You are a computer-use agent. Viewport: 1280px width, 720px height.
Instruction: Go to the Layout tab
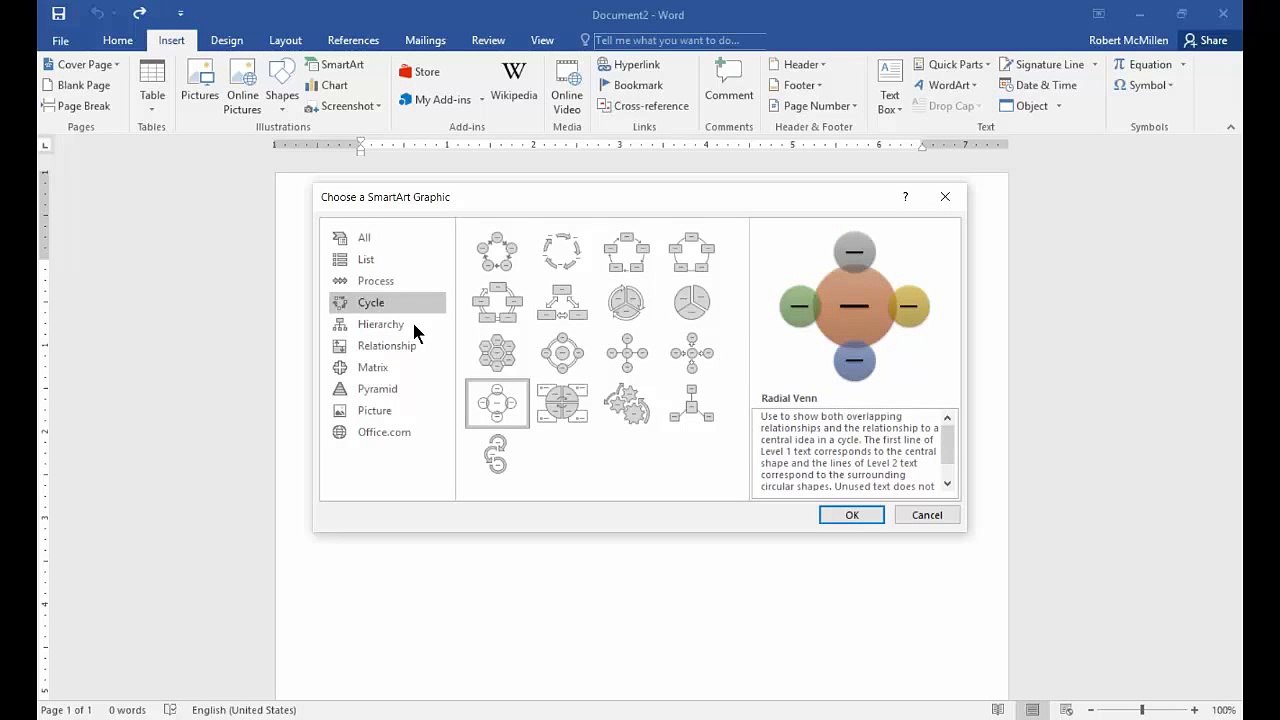point(285,40)
